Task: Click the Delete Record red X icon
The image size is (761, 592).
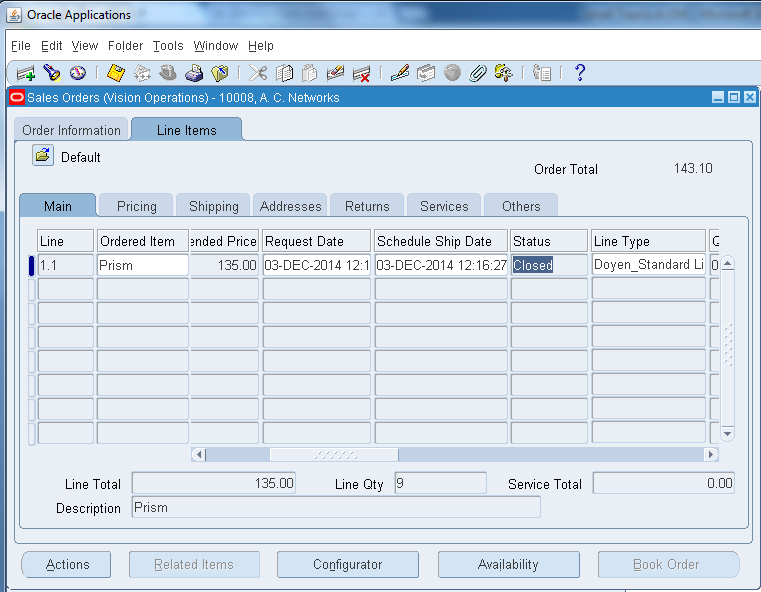Action: pyautogui.click(x=362, y=74)
